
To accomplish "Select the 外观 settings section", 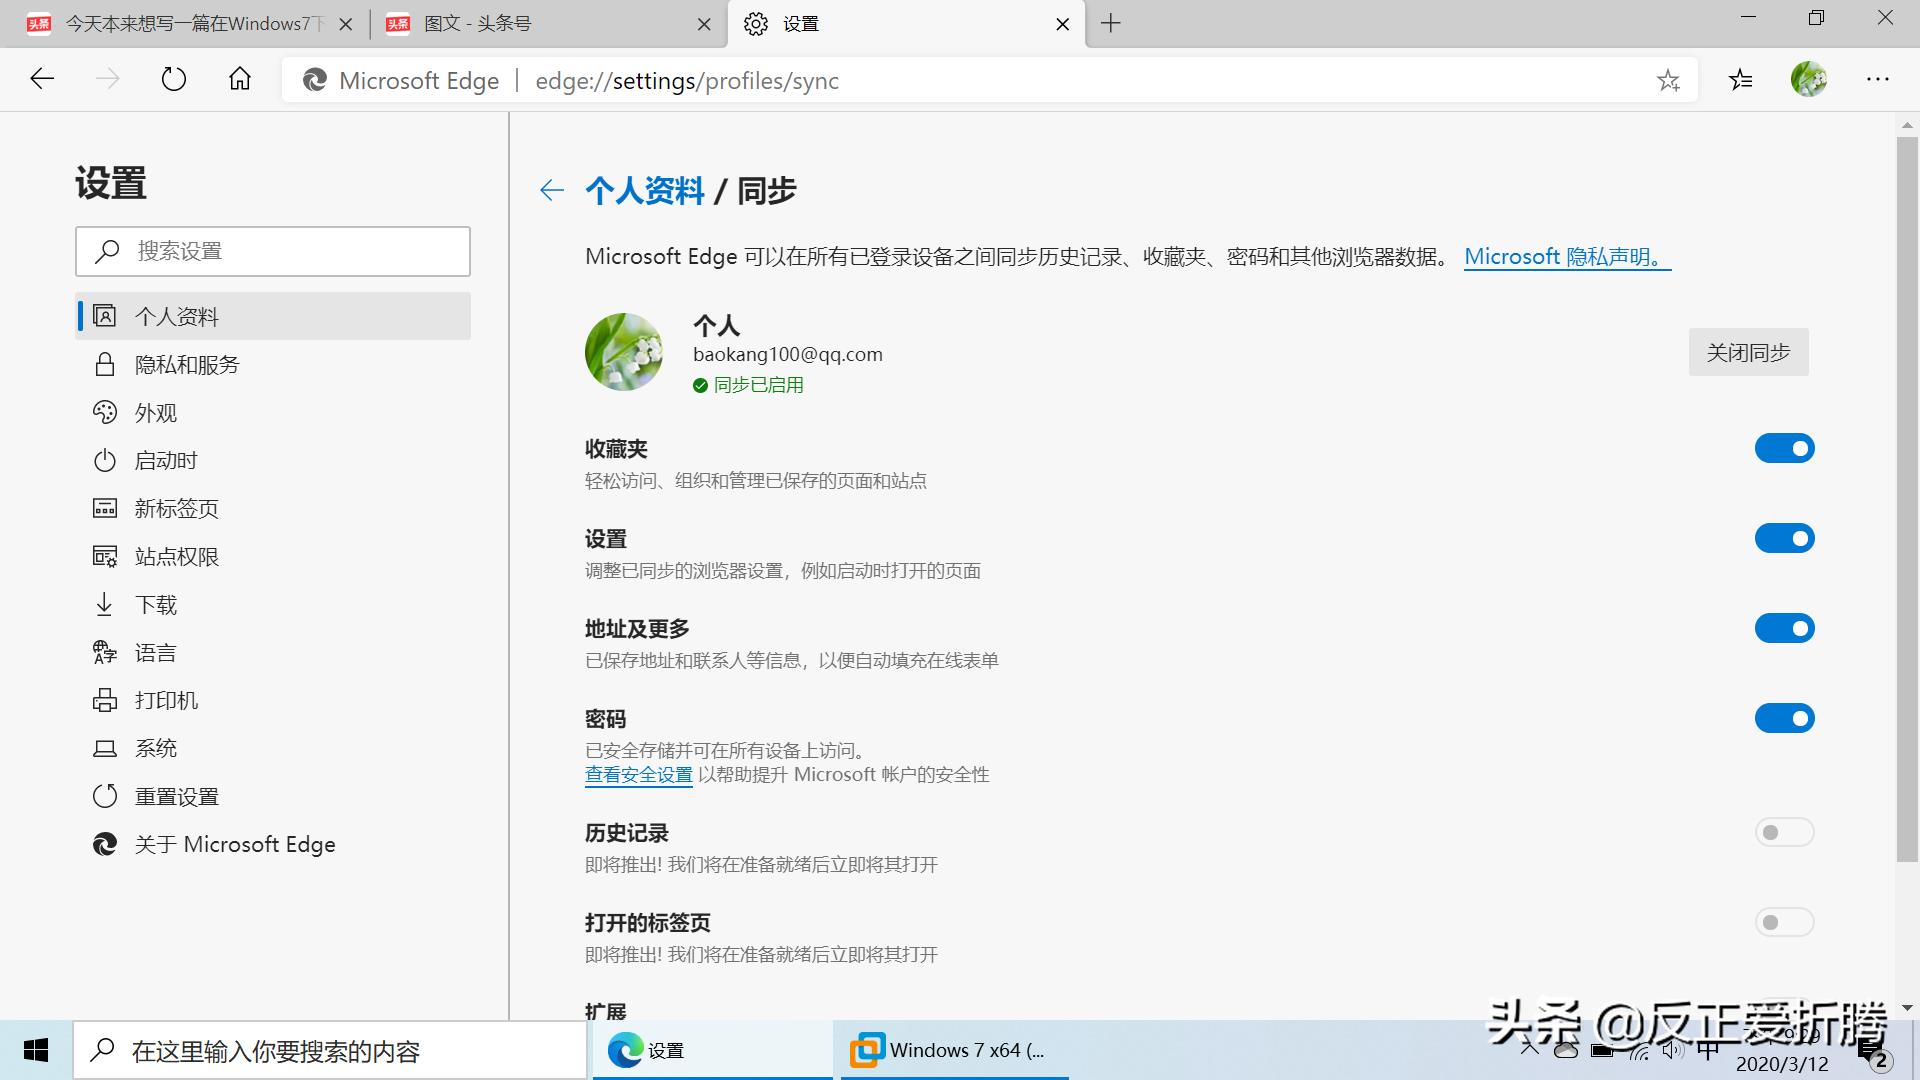I will [x=156, y=412].
